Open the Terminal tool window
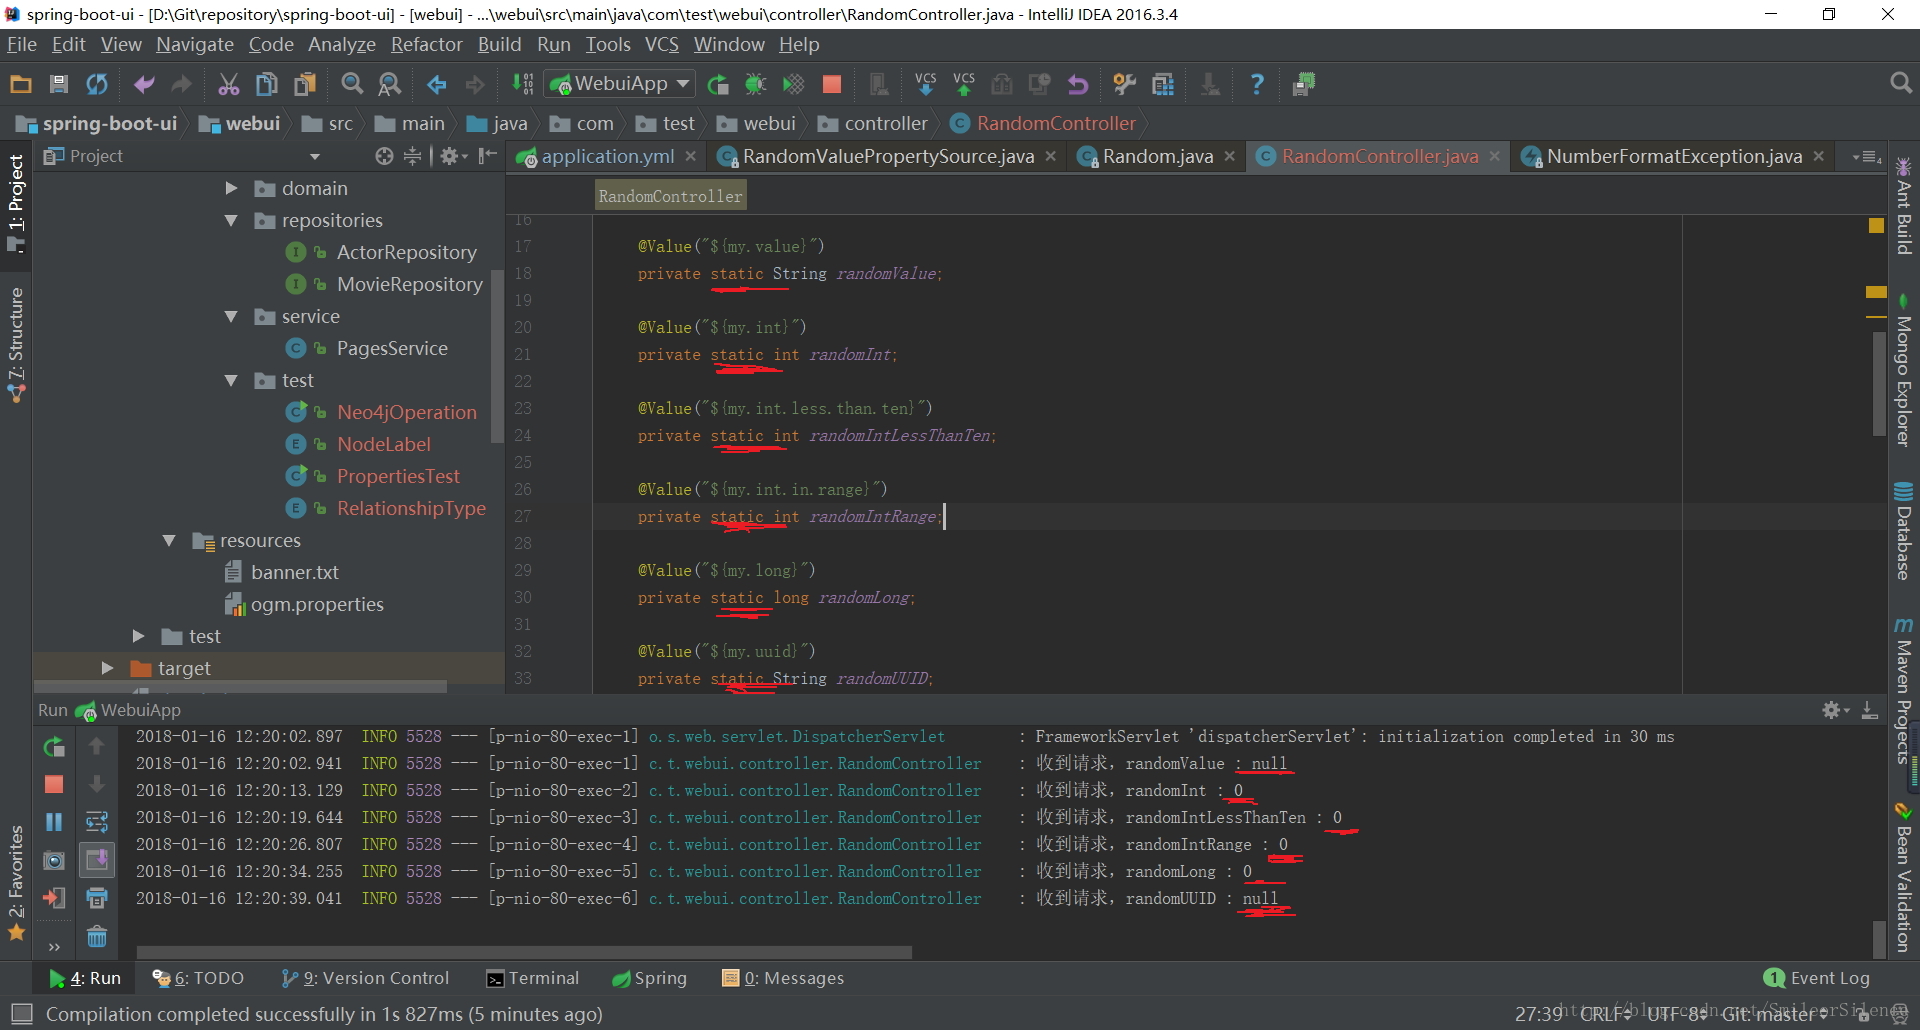 pyautogui.click(x=533, y=978)
